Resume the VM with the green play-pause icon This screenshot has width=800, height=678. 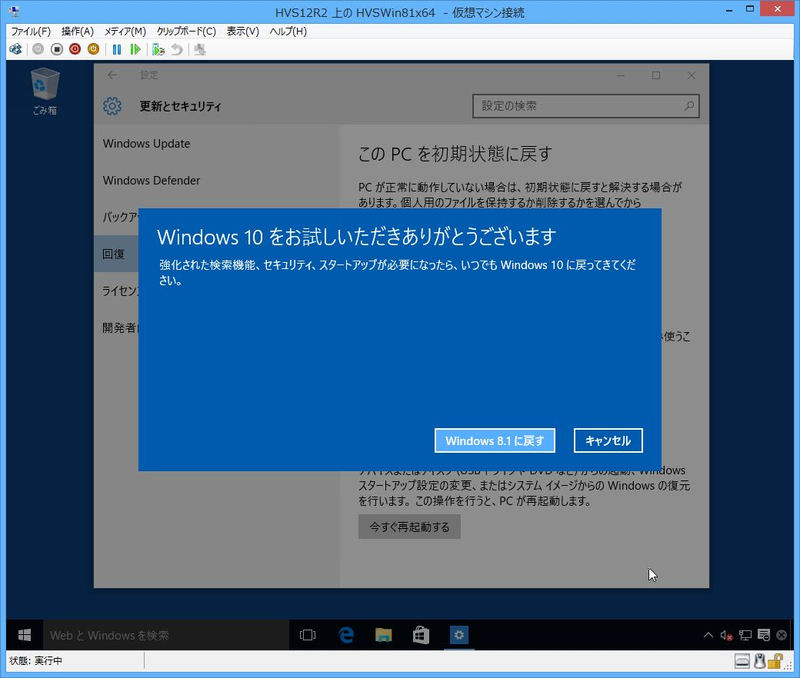[135, 49]
